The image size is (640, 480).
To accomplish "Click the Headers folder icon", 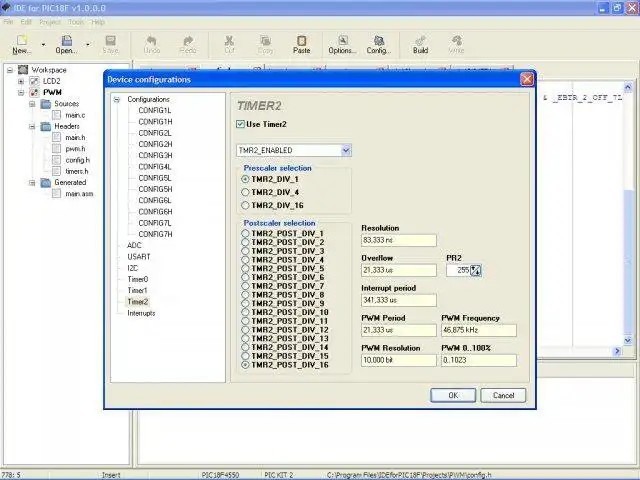I will (46, 126).
